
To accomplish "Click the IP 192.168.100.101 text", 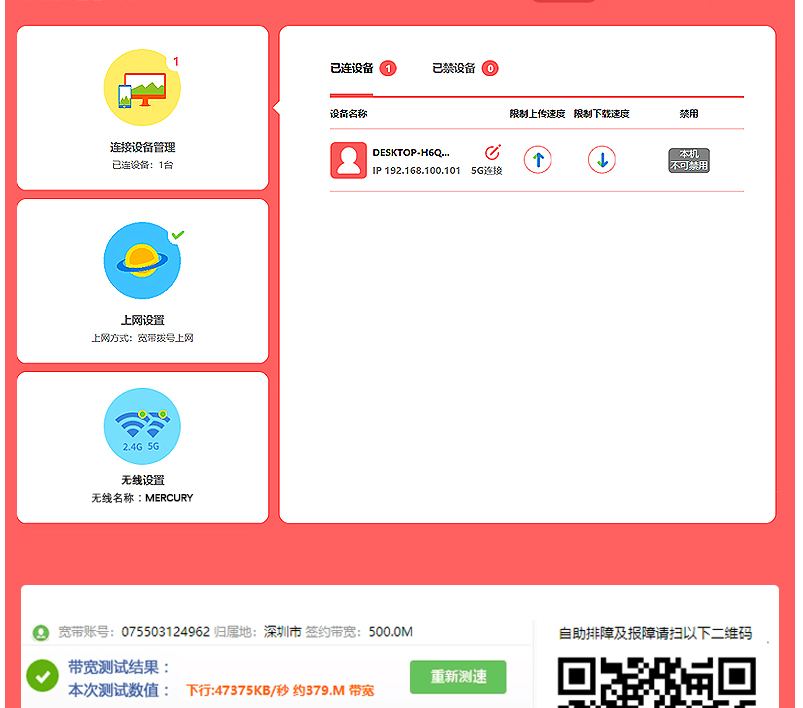I will (416, 171).
